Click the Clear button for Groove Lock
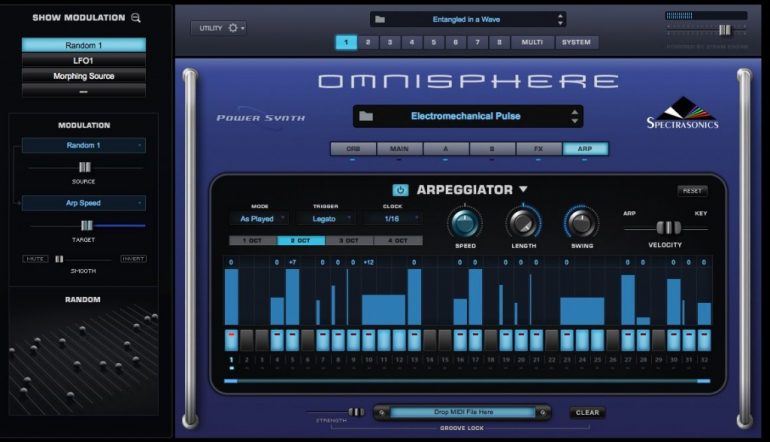The width and height of the screenshot is (770, 442). [x=588, y=412]
